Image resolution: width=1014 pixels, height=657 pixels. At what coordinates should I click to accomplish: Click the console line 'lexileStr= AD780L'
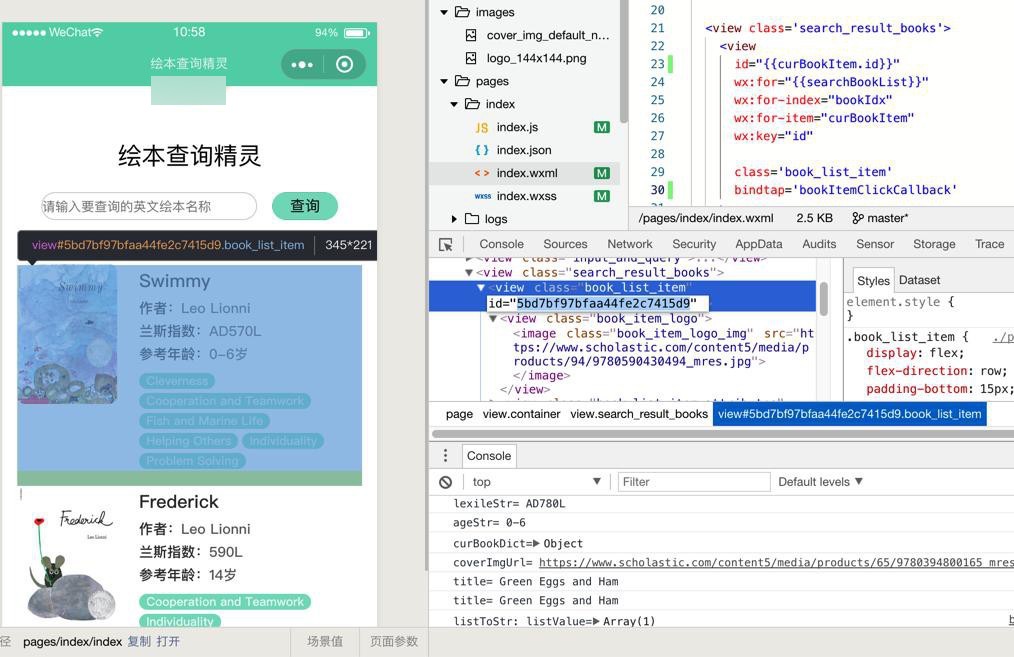click(509, 504)
